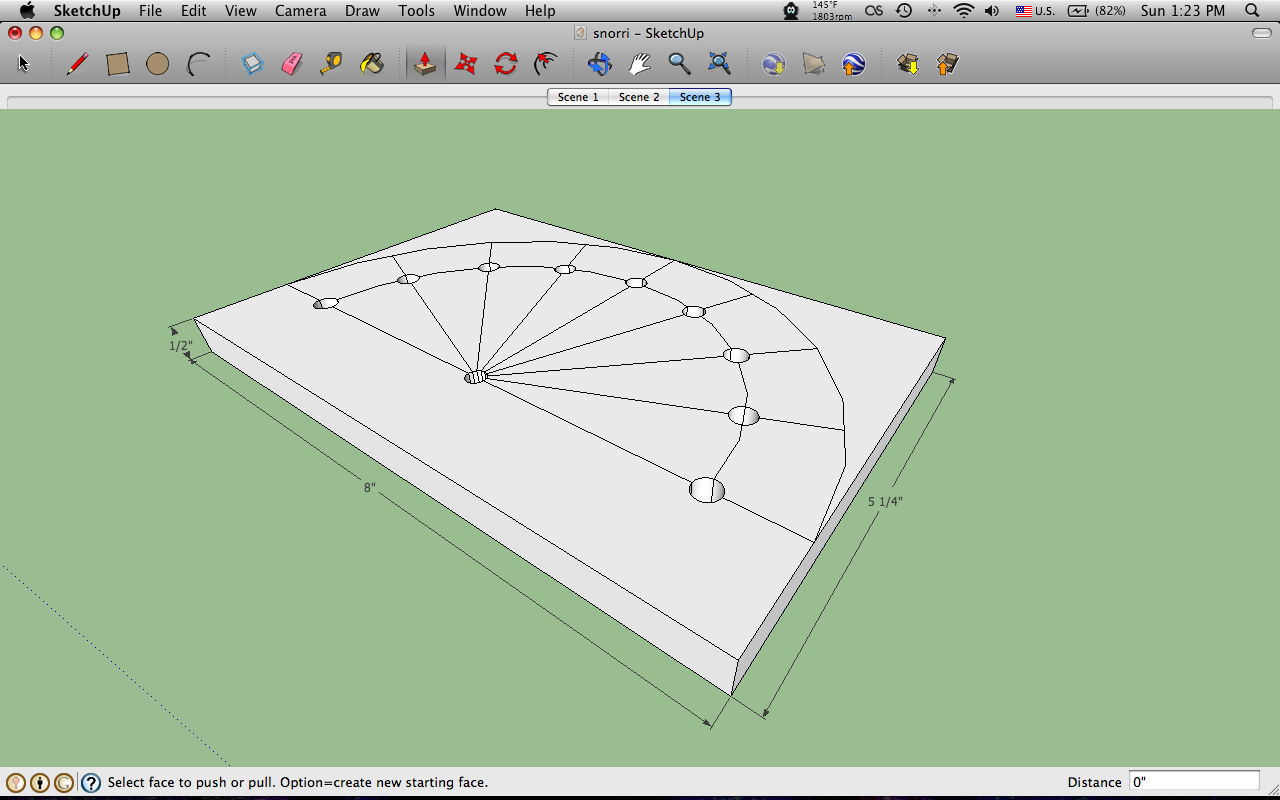Click the volume icon in menu bar
Viewport: 1280px width, 800px height.
(x=992, y=11)
